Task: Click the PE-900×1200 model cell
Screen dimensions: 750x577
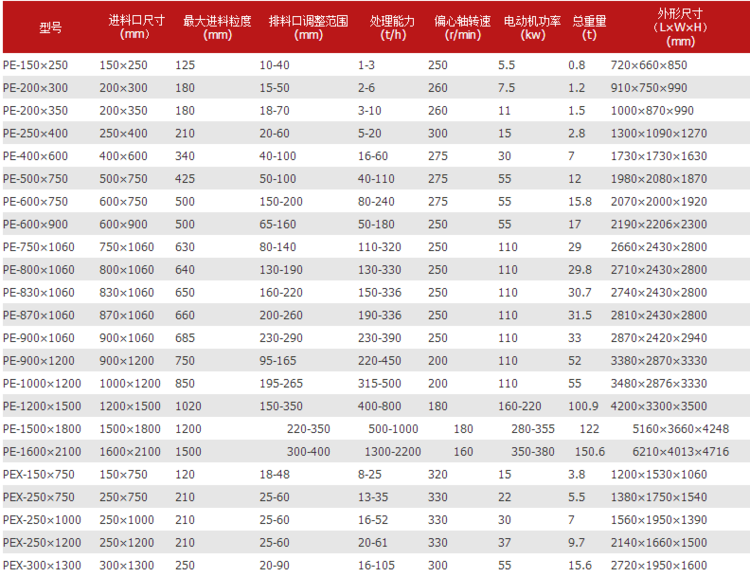Action: pyautogui.click(x=40, y=361)
